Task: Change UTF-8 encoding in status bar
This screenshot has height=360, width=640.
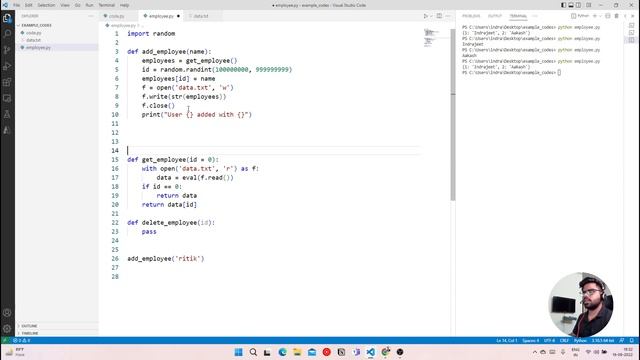Action: [549, 340]
